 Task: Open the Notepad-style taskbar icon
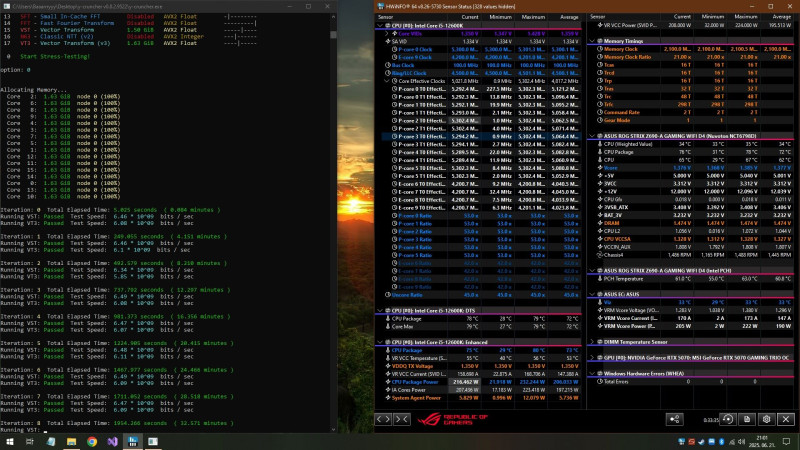coord(51,441)
